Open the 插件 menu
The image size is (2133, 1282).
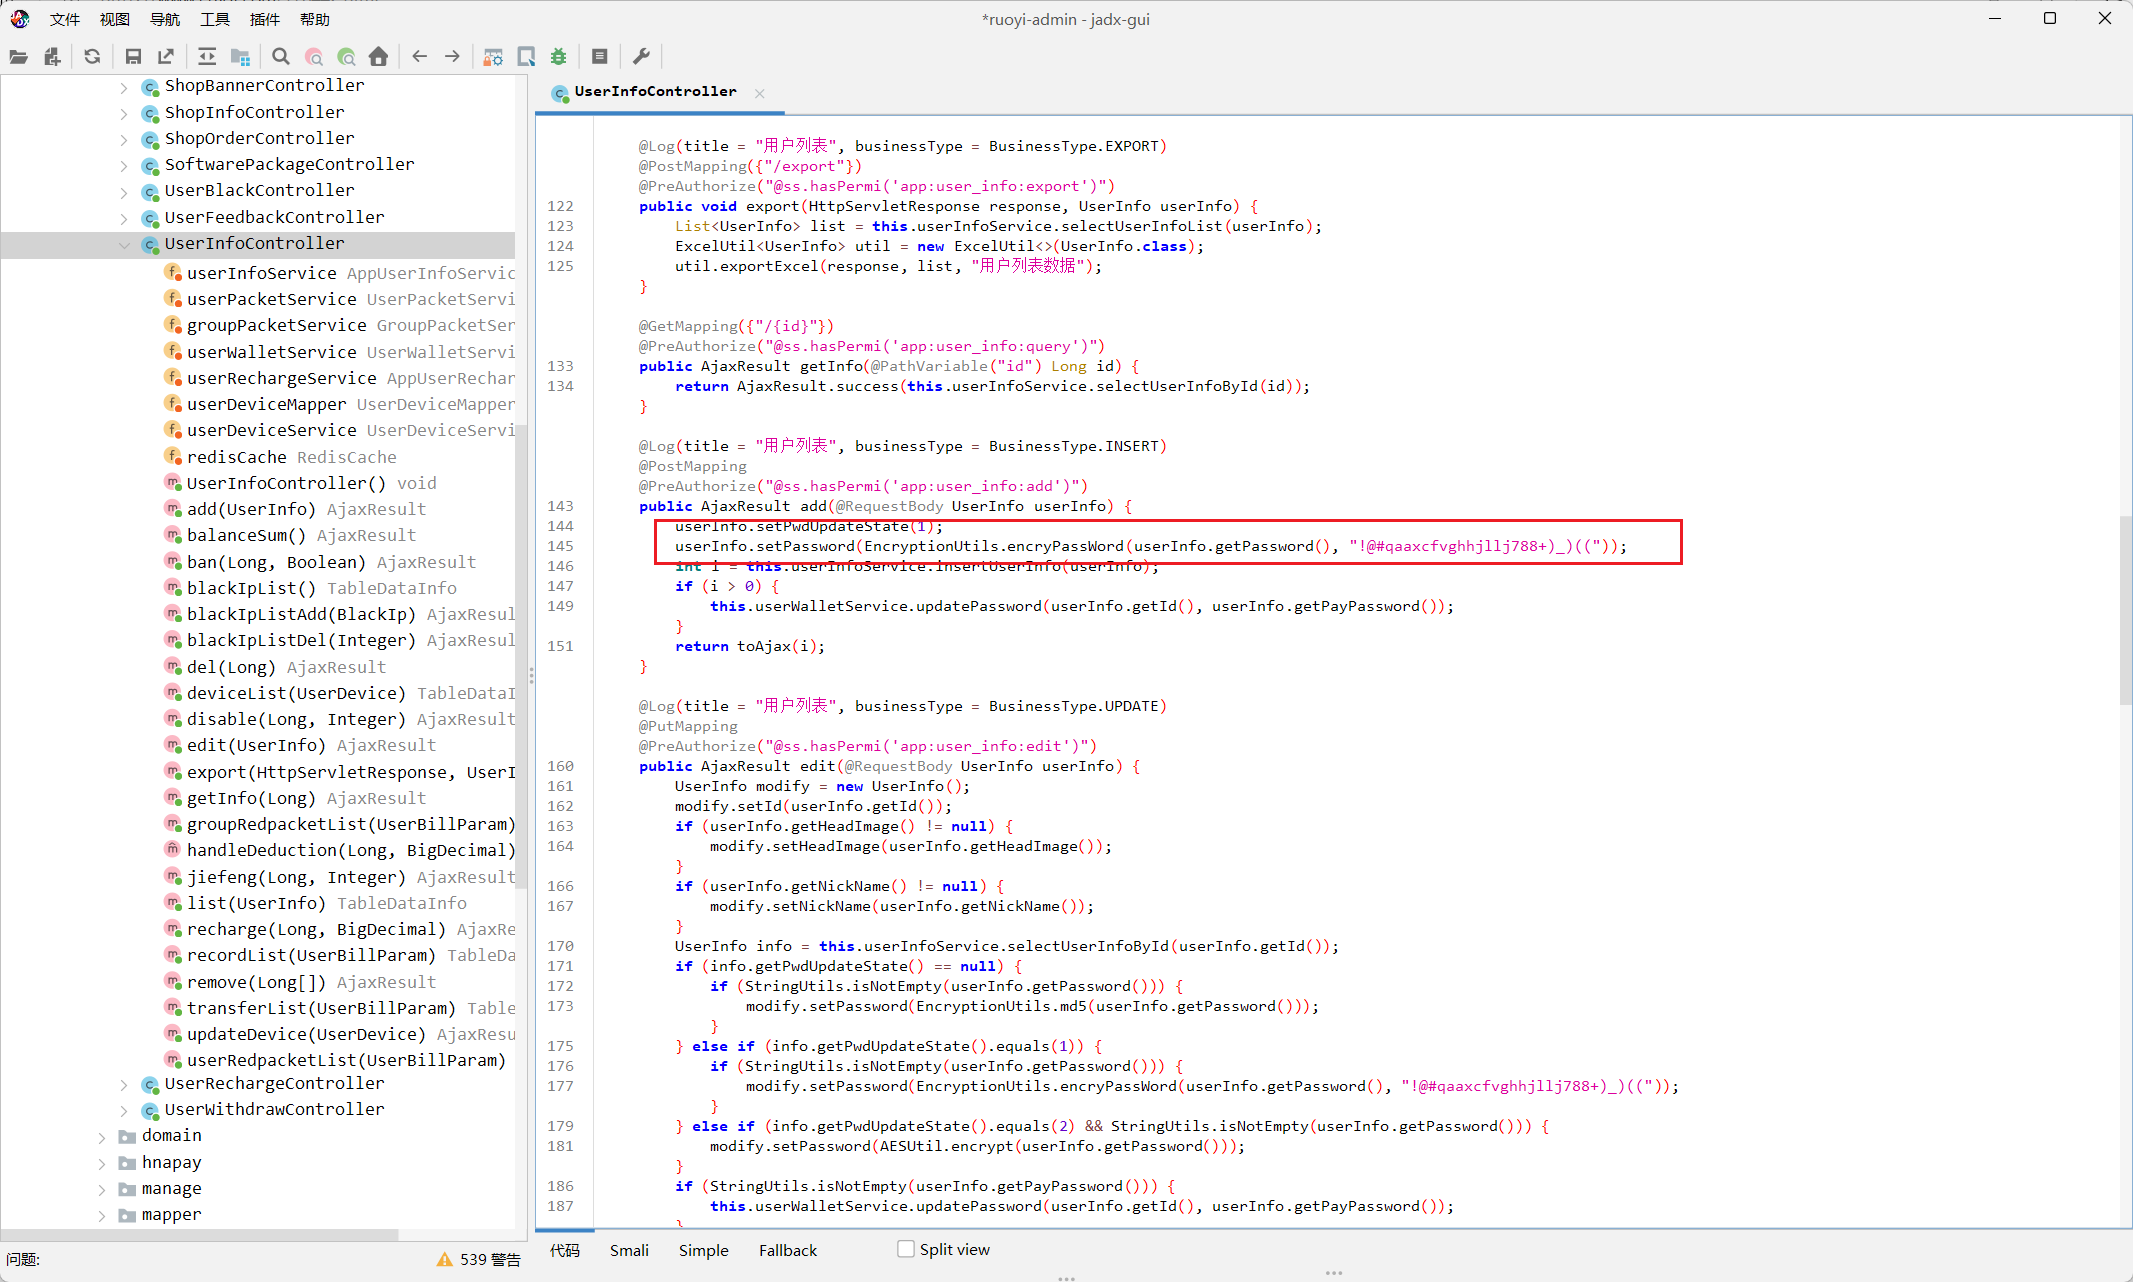[265, 19]
